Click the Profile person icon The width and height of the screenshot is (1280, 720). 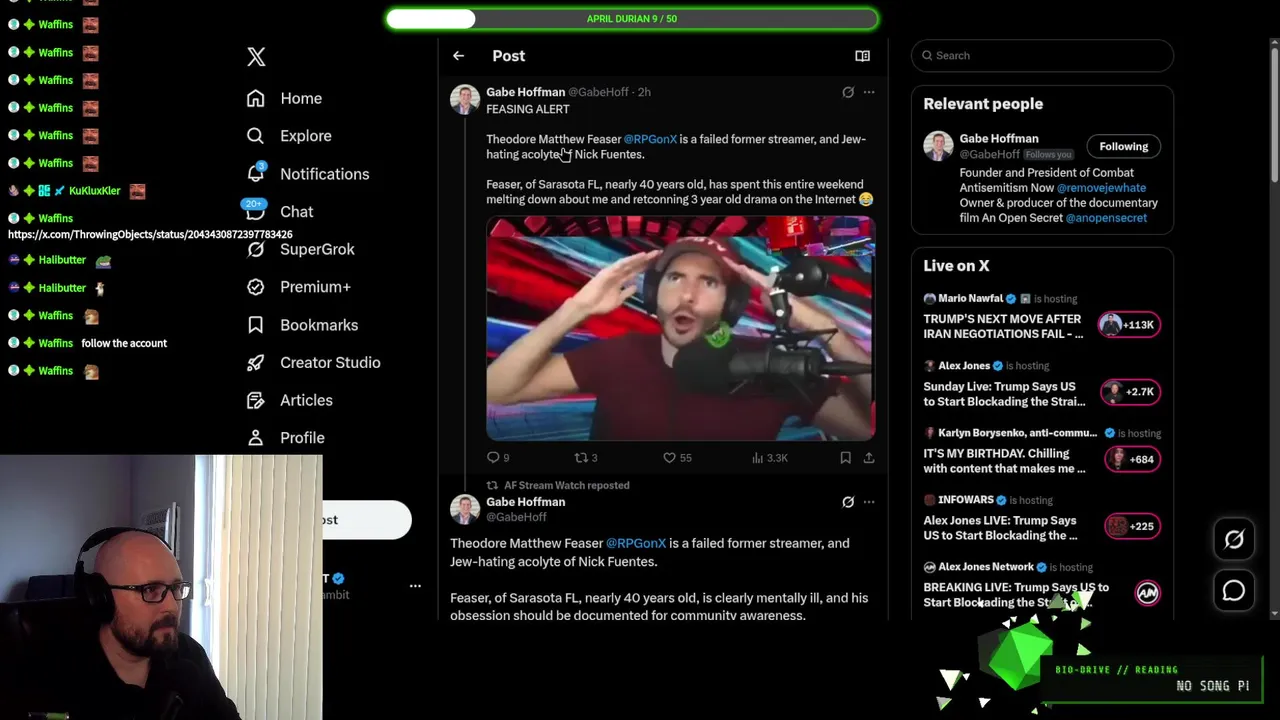(x=256, y=438)
